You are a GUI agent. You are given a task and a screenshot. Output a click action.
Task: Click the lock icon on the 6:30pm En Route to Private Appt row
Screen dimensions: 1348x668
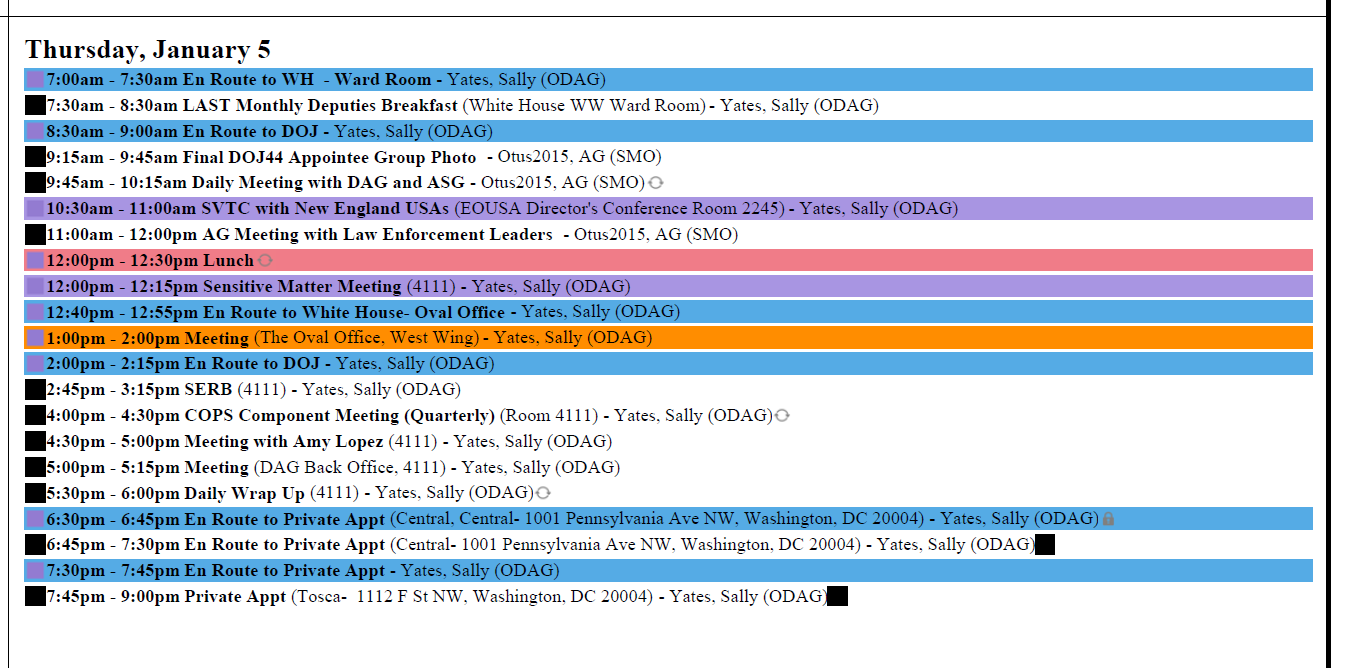tap(1108, 519)
